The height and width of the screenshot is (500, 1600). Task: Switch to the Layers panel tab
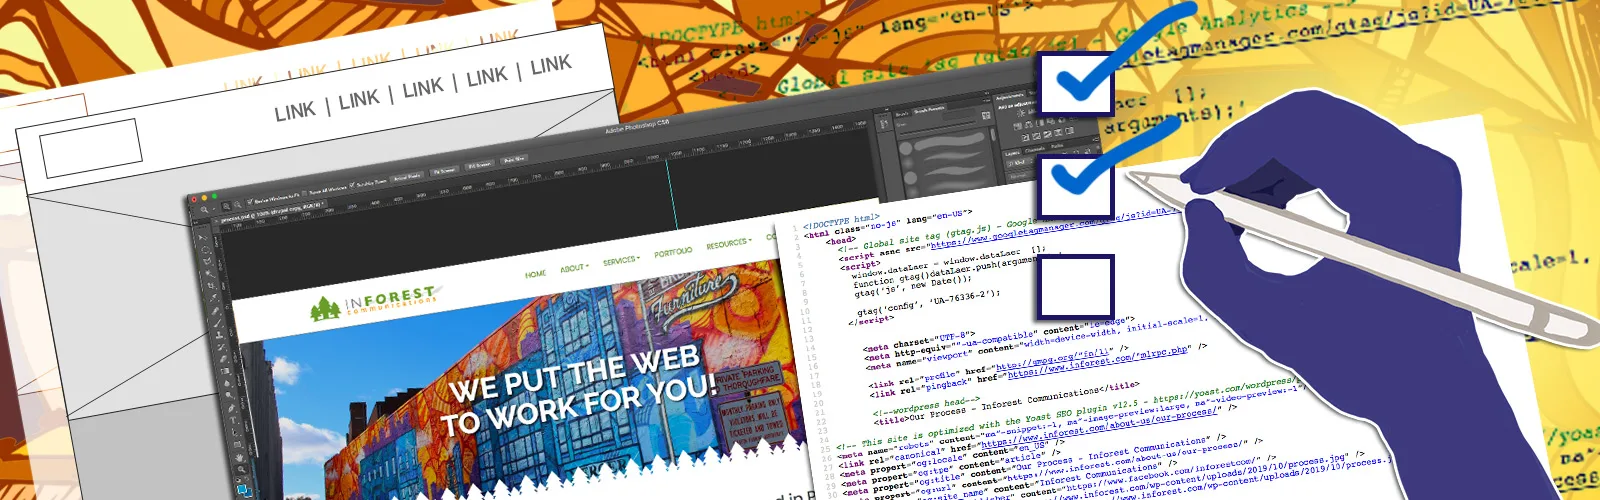(x=1012, y=153)
